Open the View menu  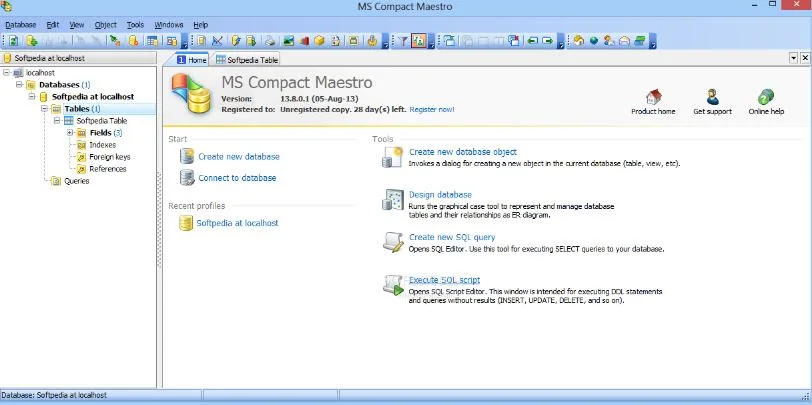(77, 25)
